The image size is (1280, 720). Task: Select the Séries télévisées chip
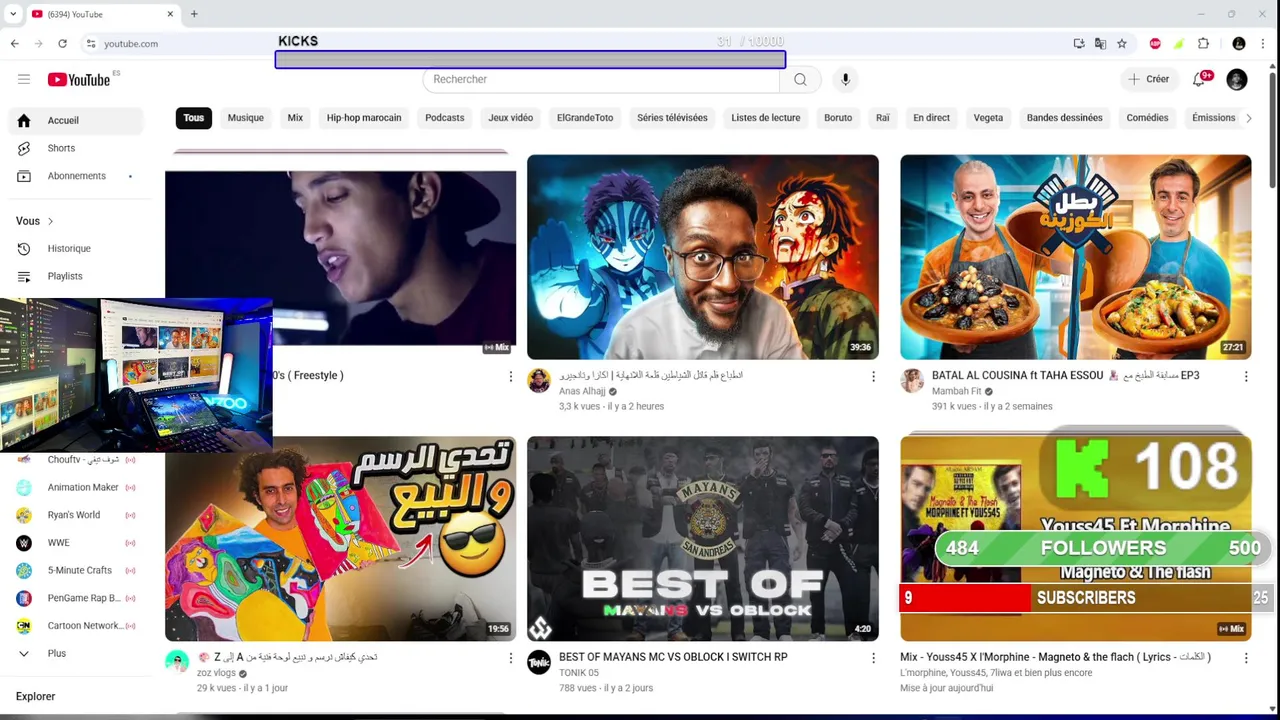pyautogui.click(x=672, y=118)
